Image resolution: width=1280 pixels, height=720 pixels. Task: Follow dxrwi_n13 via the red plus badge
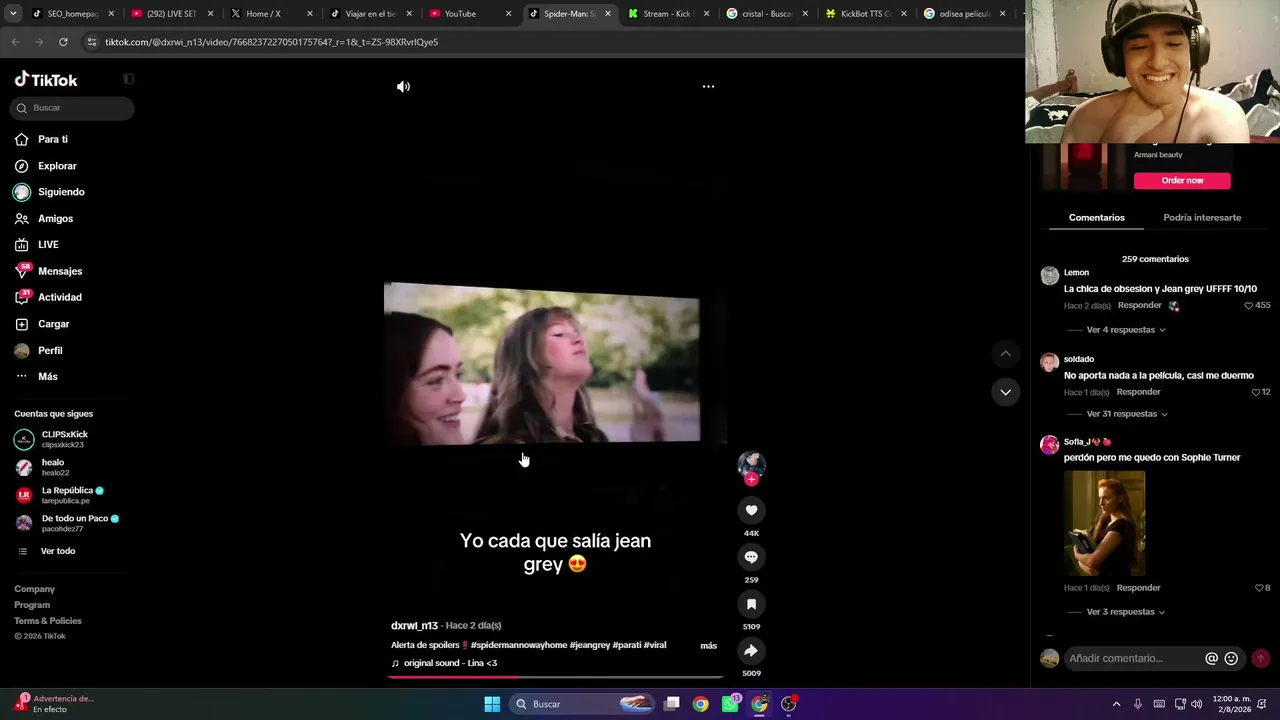coord(751,479)
